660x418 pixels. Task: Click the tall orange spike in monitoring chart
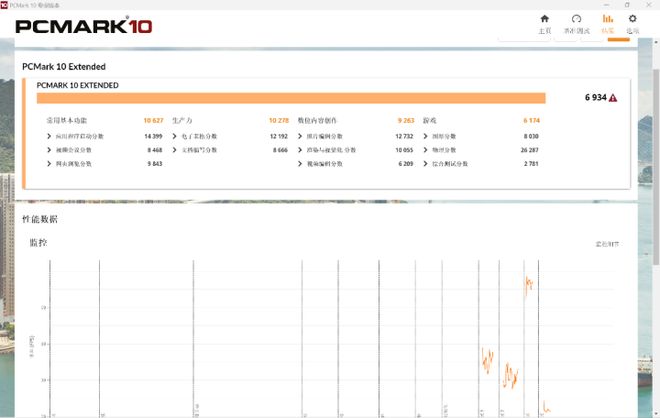point(528,283)
